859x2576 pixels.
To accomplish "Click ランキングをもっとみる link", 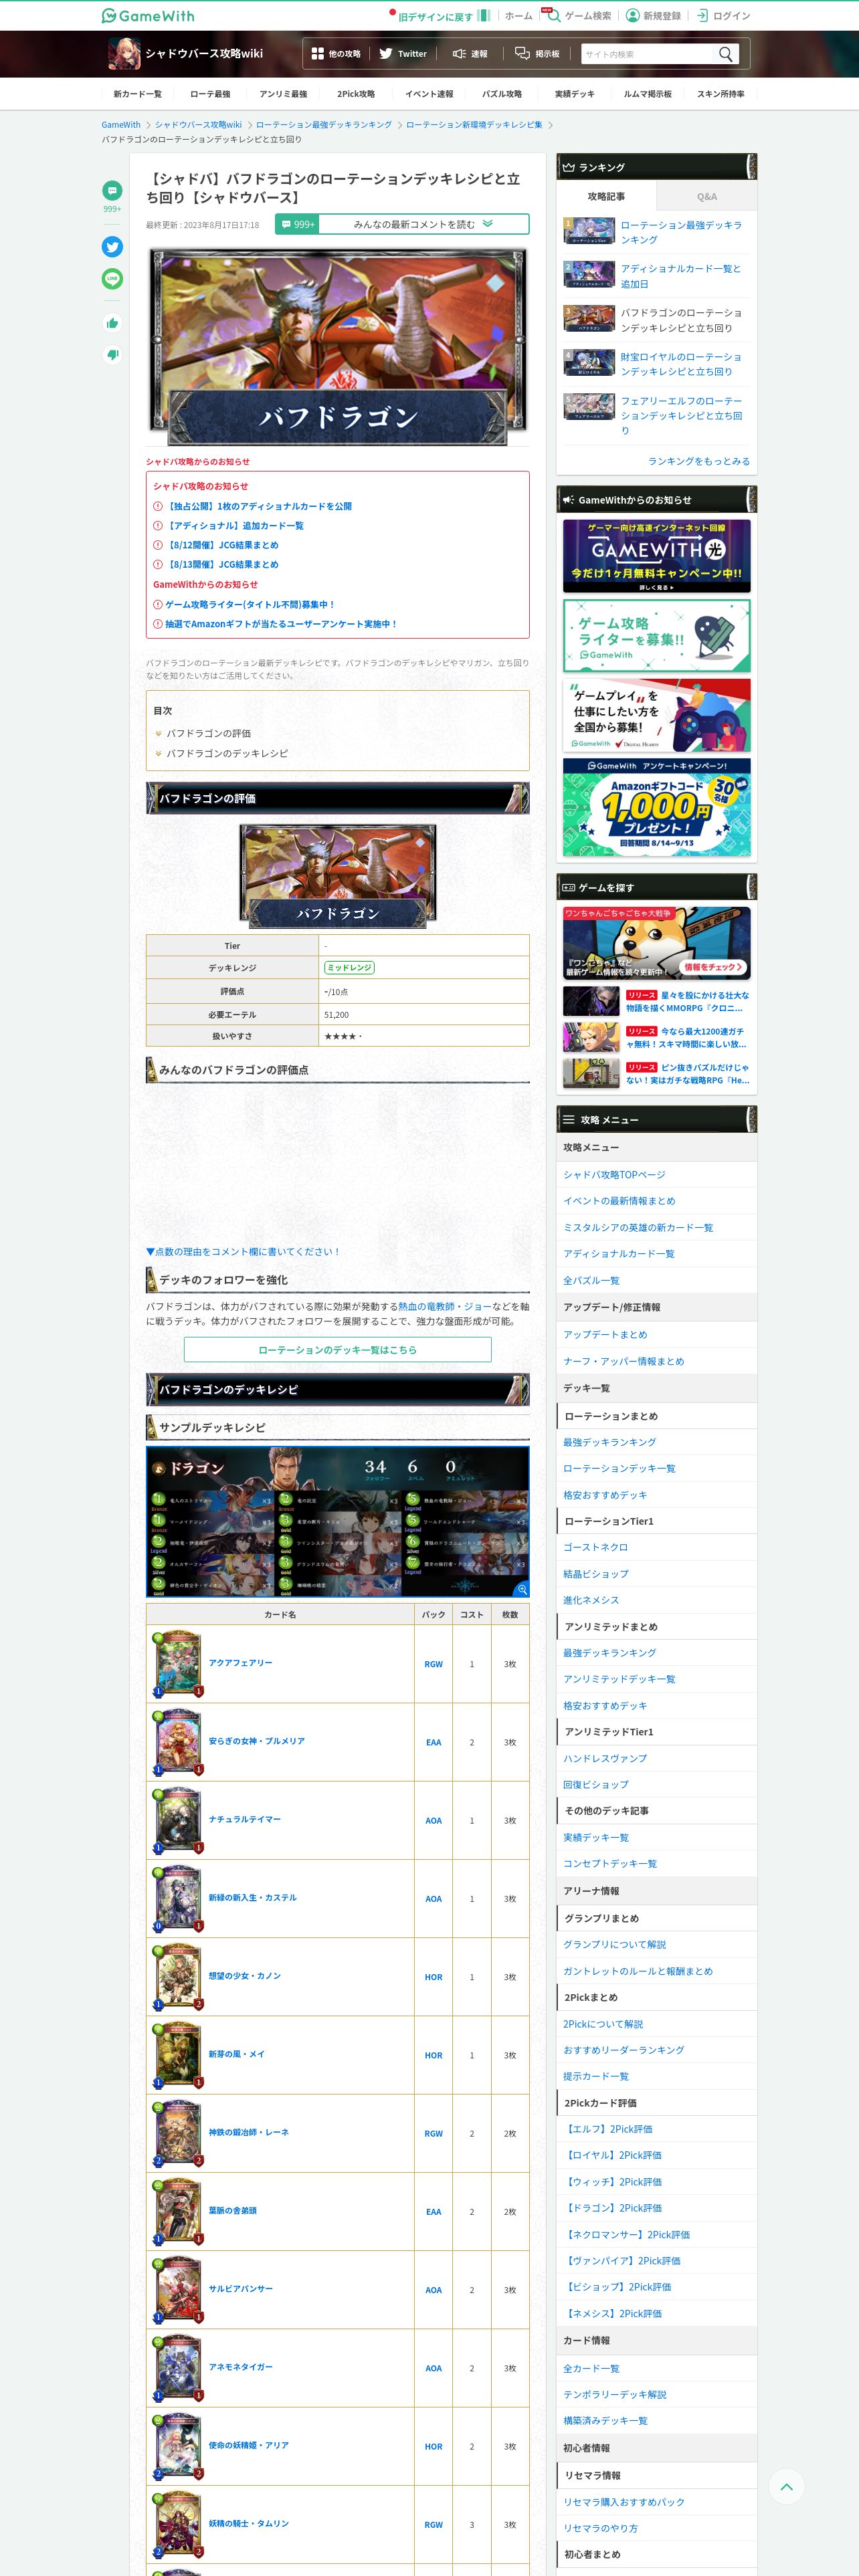I will tap(698, 461).
